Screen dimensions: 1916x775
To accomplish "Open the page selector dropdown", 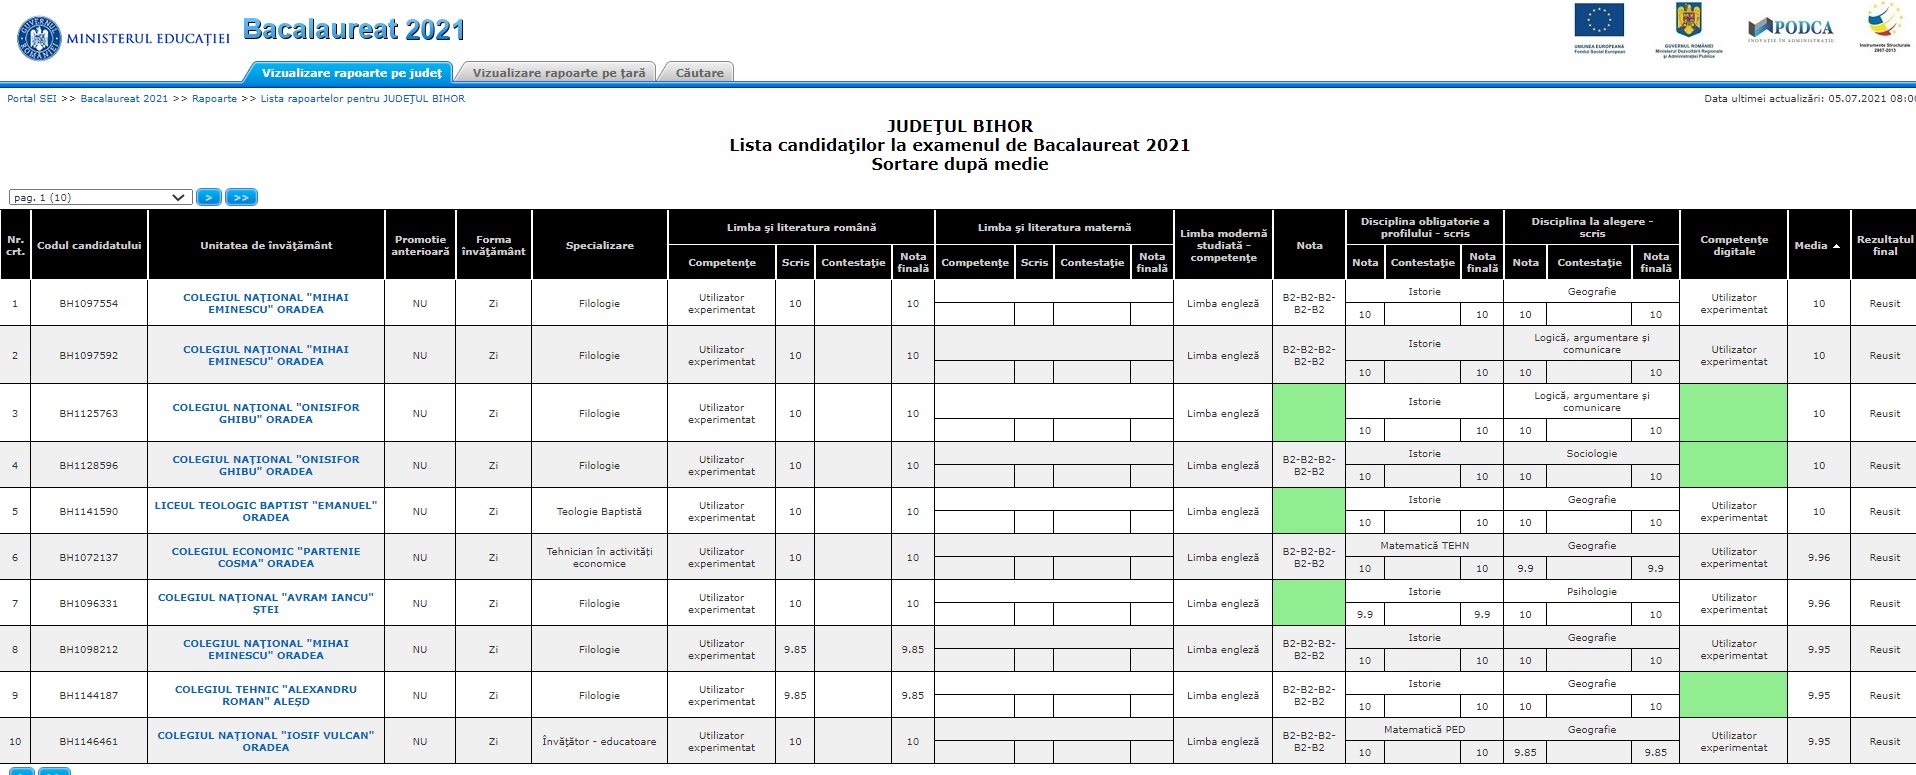I will pyautogui.click(x=100, y=197).
